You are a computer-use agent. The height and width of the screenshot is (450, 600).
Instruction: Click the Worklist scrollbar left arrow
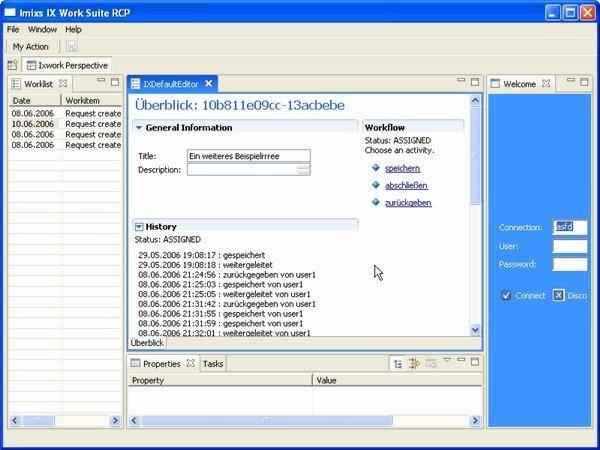15,421
